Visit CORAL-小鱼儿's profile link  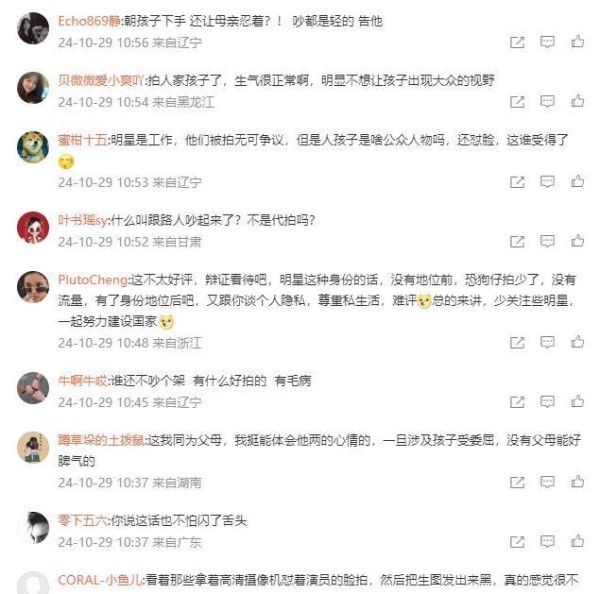click(100, 580)
